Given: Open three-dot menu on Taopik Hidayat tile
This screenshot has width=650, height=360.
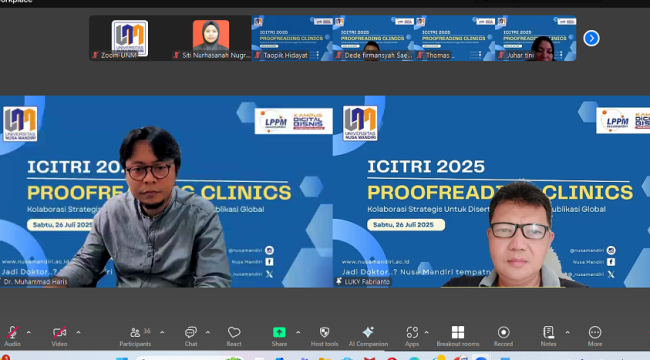Looking at the screenshot, I should (318, 55).
